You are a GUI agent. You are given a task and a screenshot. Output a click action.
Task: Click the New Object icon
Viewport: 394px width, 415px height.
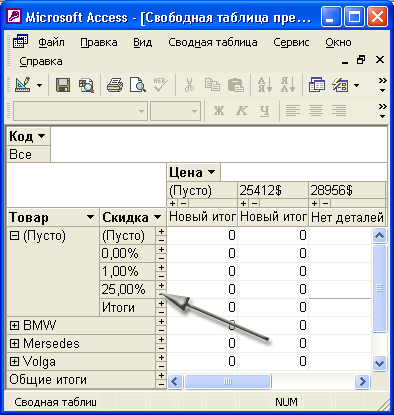(340, 85)
